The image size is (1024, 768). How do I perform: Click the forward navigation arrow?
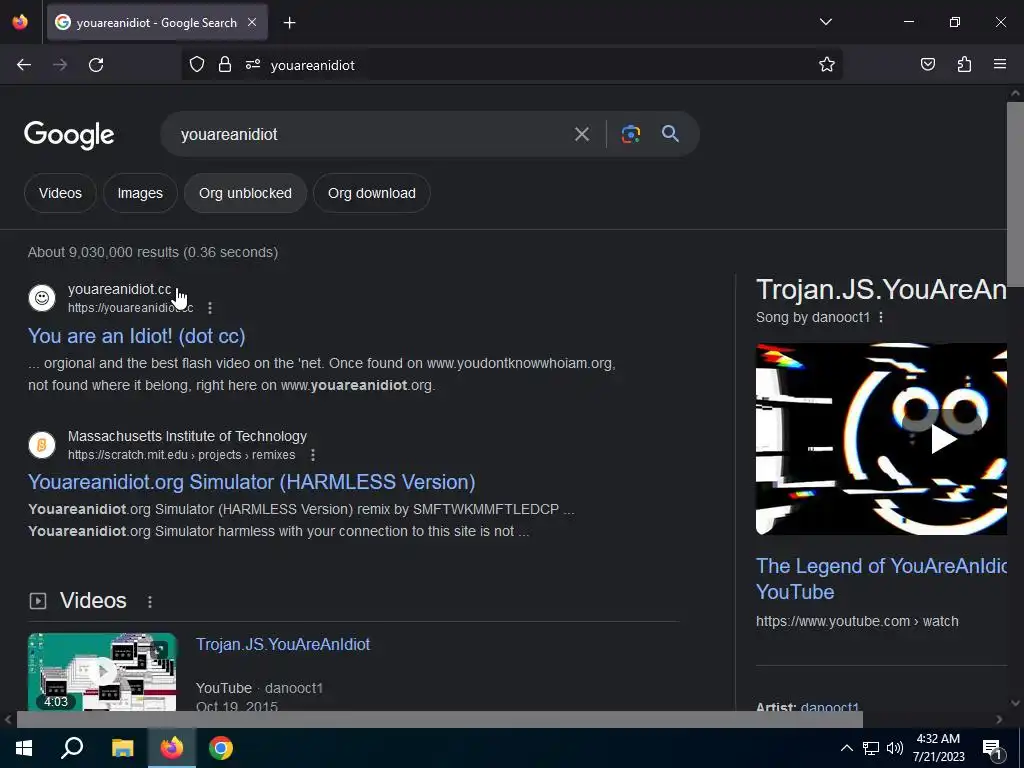coord(60,65)
